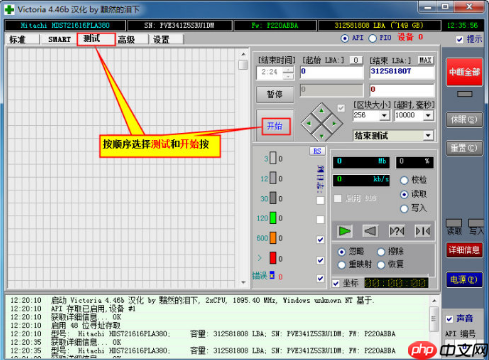Image resolution: width=489 pixels, height=360 pixels.
Task: Click the small indicator under 中断全部
Action: (x=465, y=94)
